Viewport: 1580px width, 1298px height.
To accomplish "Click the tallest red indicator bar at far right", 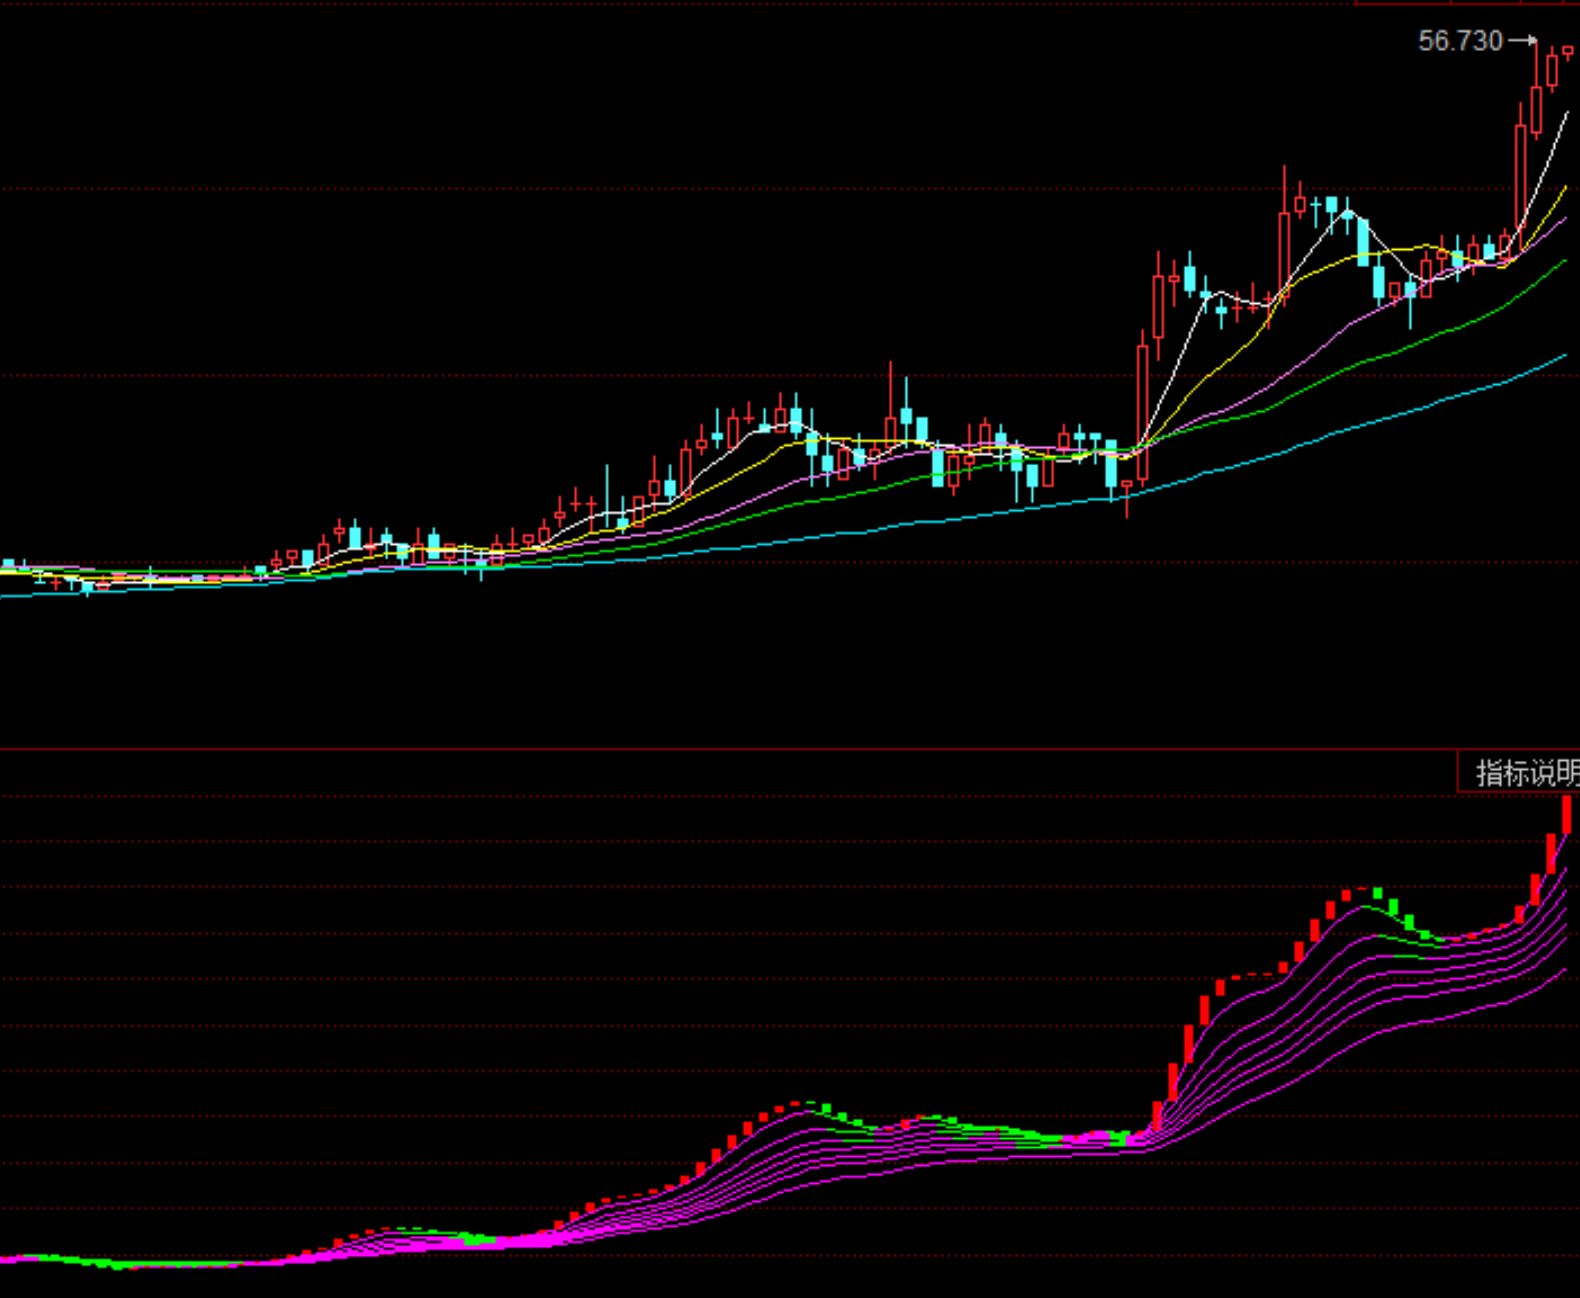I will click(x=1566, y=814).
